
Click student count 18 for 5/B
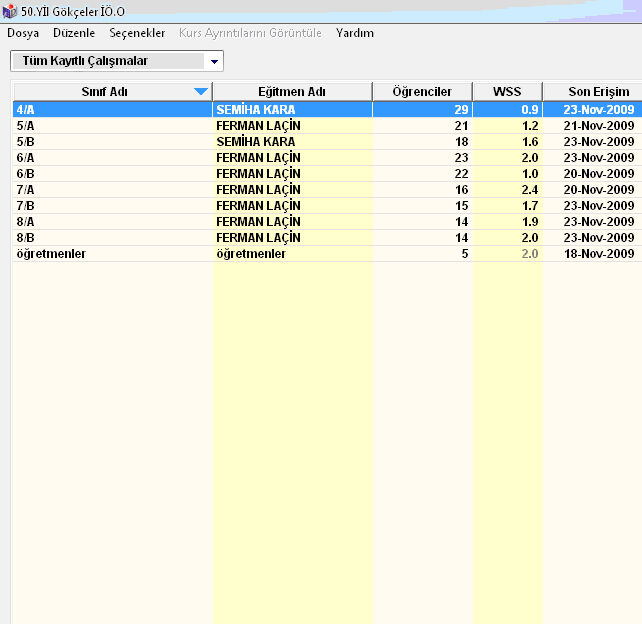point(461,142)
